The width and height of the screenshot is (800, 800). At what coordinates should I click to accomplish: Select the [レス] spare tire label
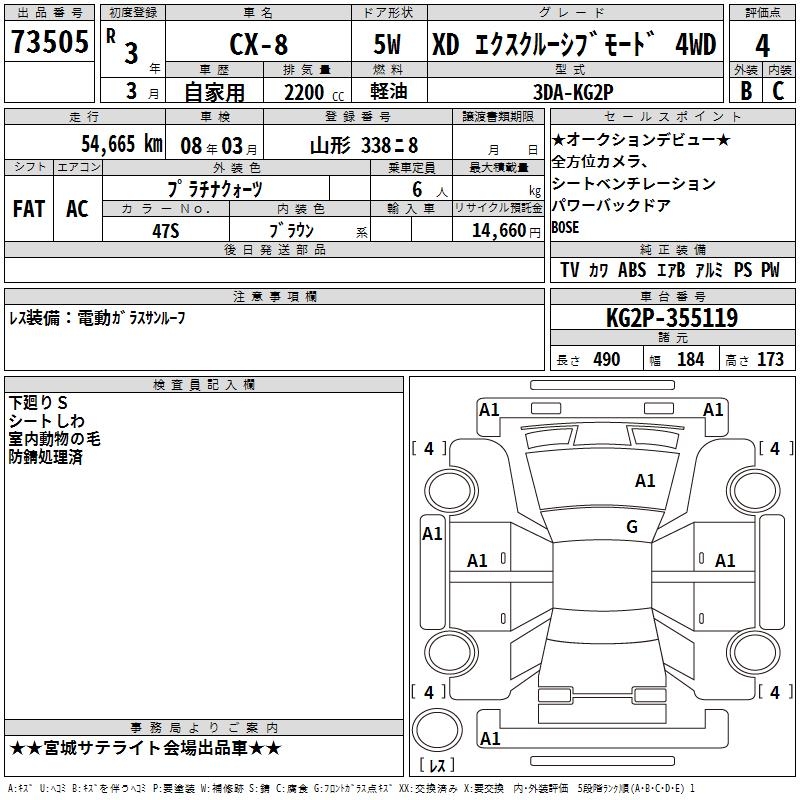(x=437, y=765)
